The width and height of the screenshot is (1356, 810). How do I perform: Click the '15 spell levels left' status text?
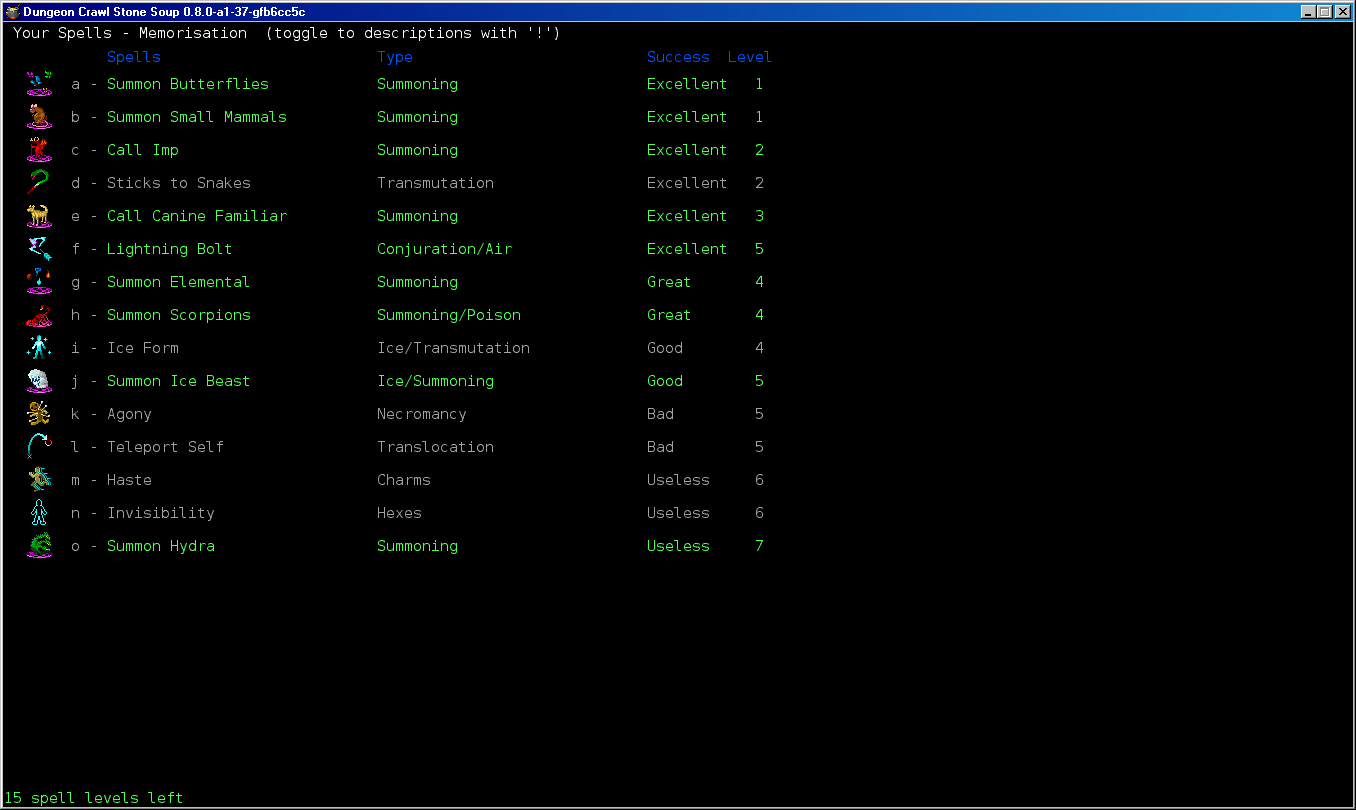point(94,798)
